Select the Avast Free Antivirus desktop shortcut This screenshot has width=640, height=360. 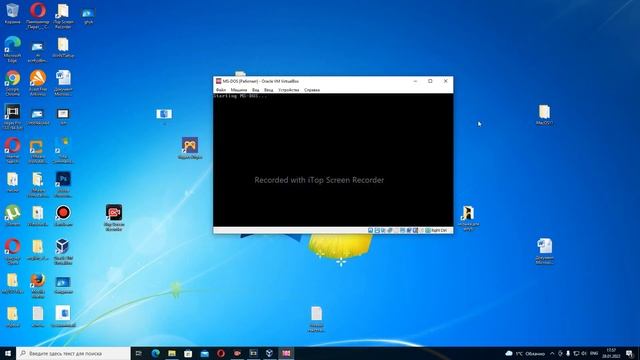coord(38,83)
